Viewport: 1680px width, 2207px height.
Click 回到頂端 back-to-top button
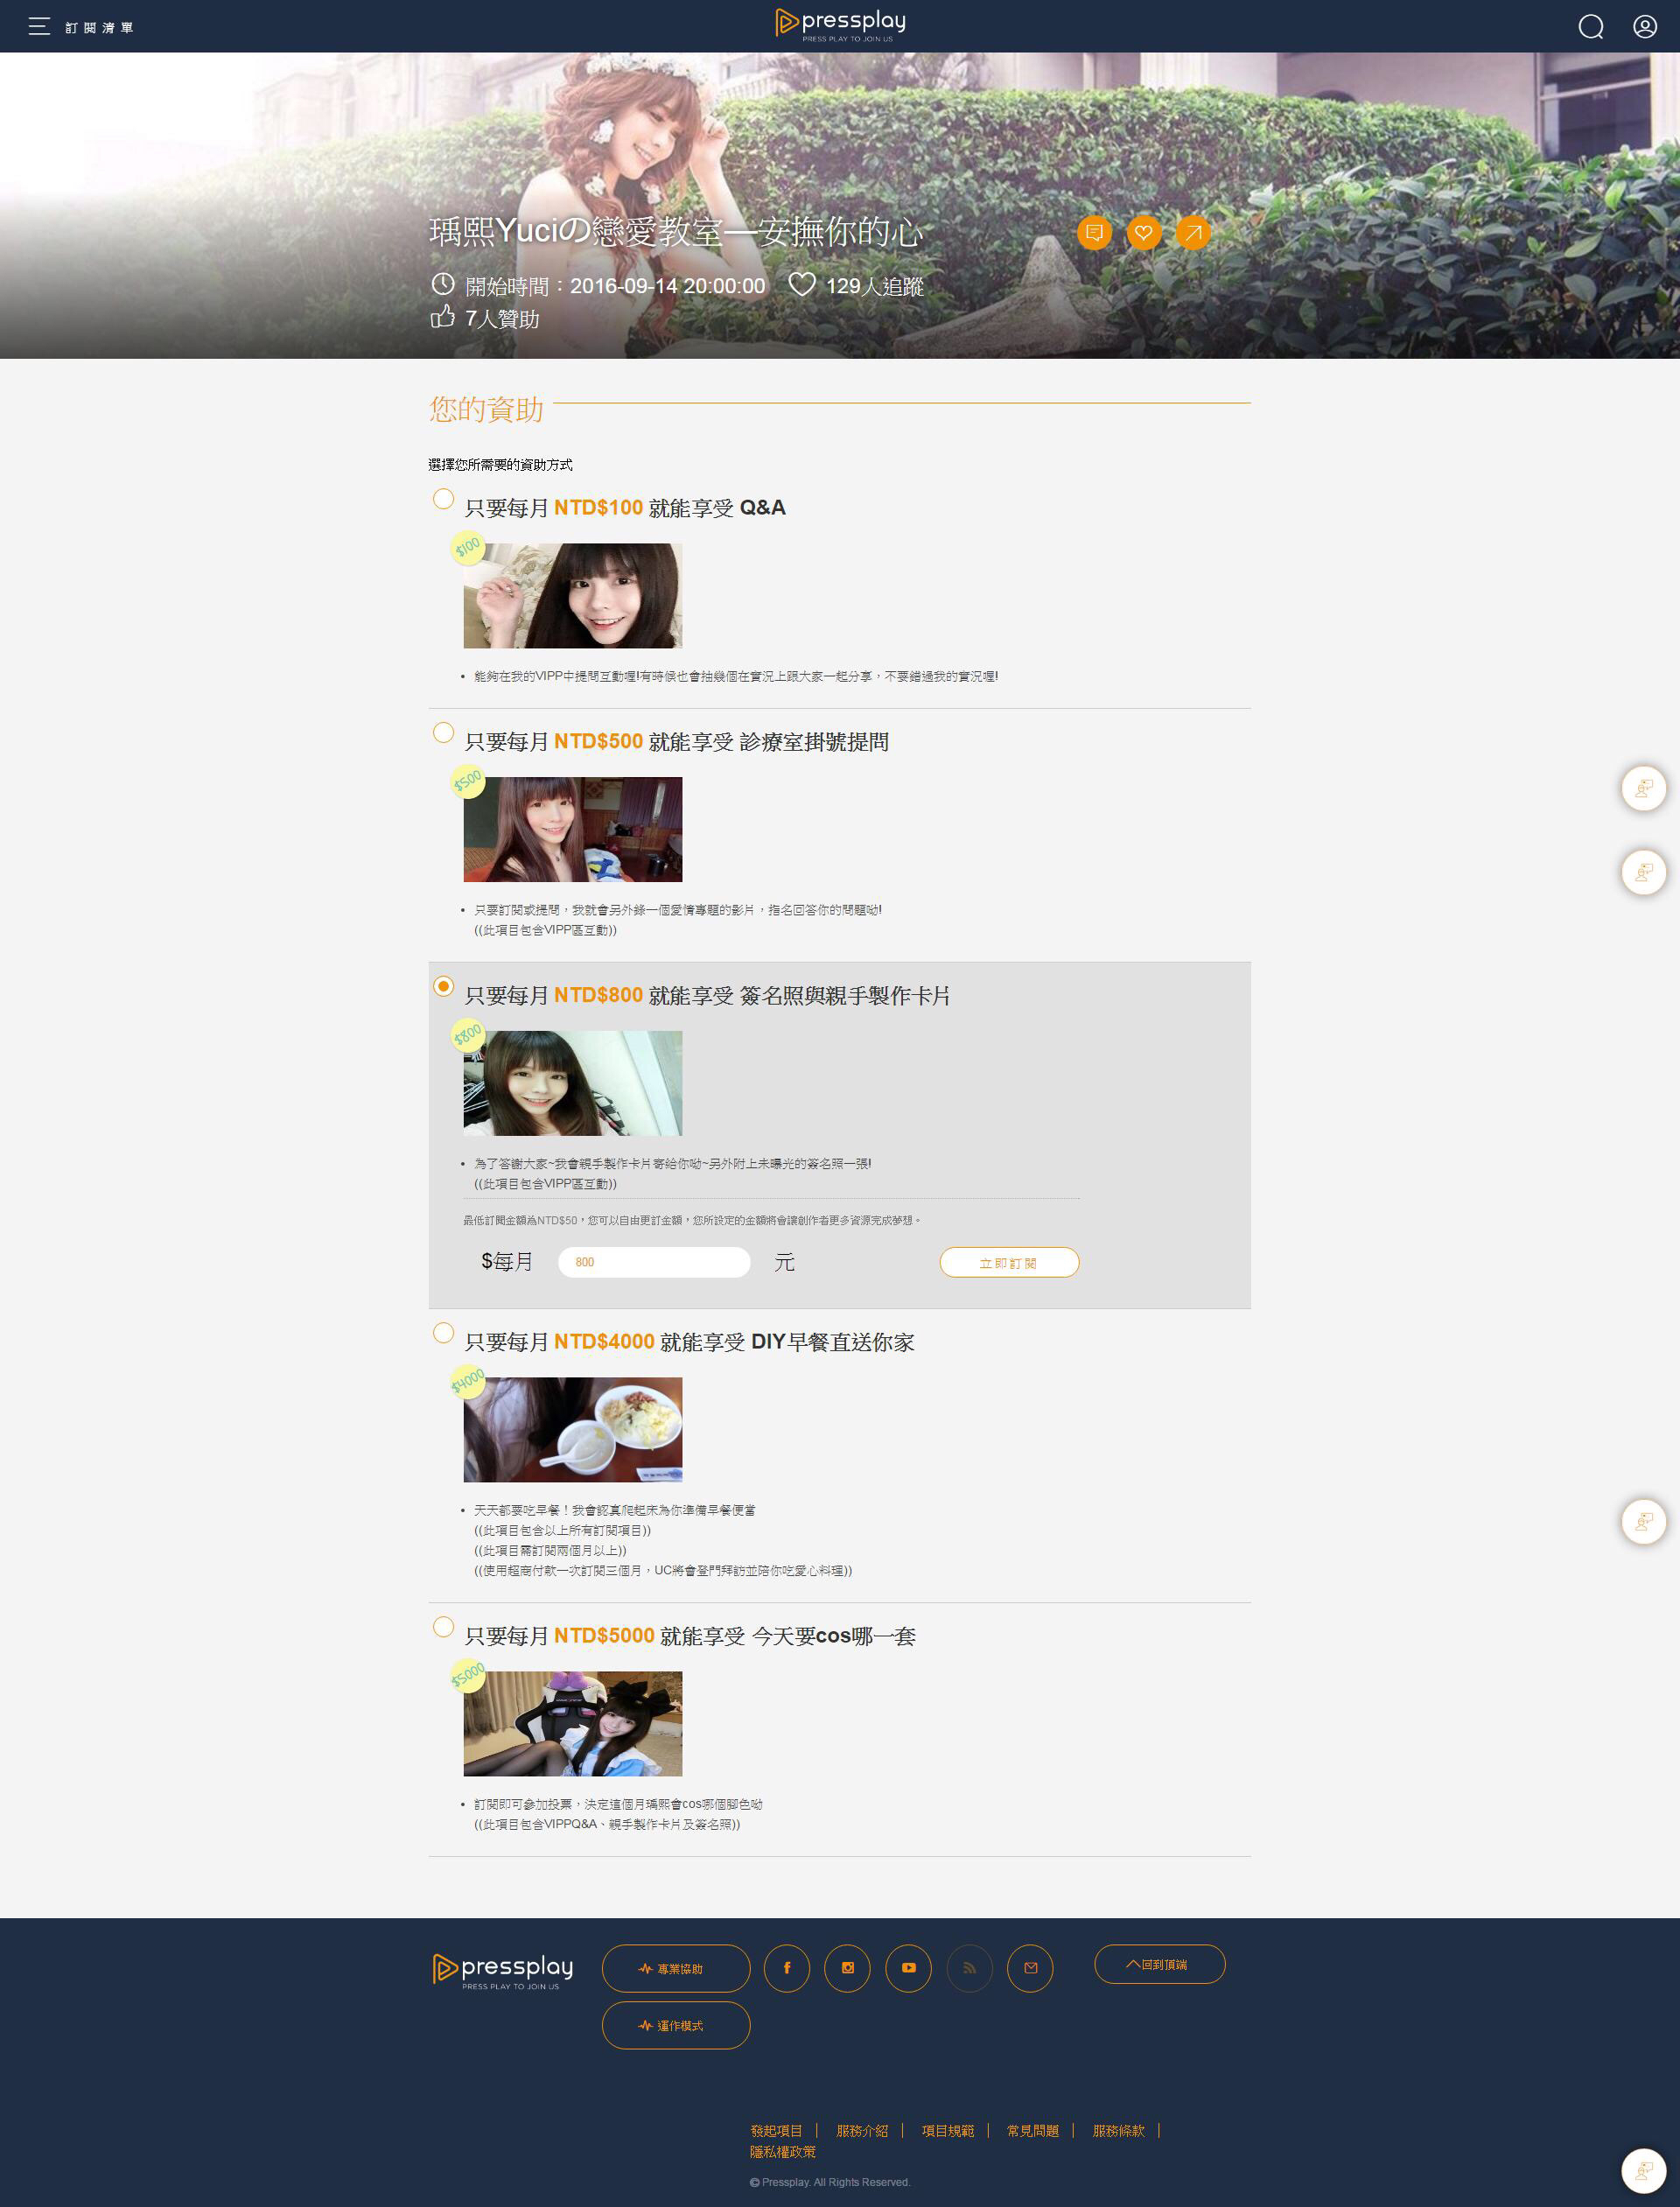pos(1159,1964)
